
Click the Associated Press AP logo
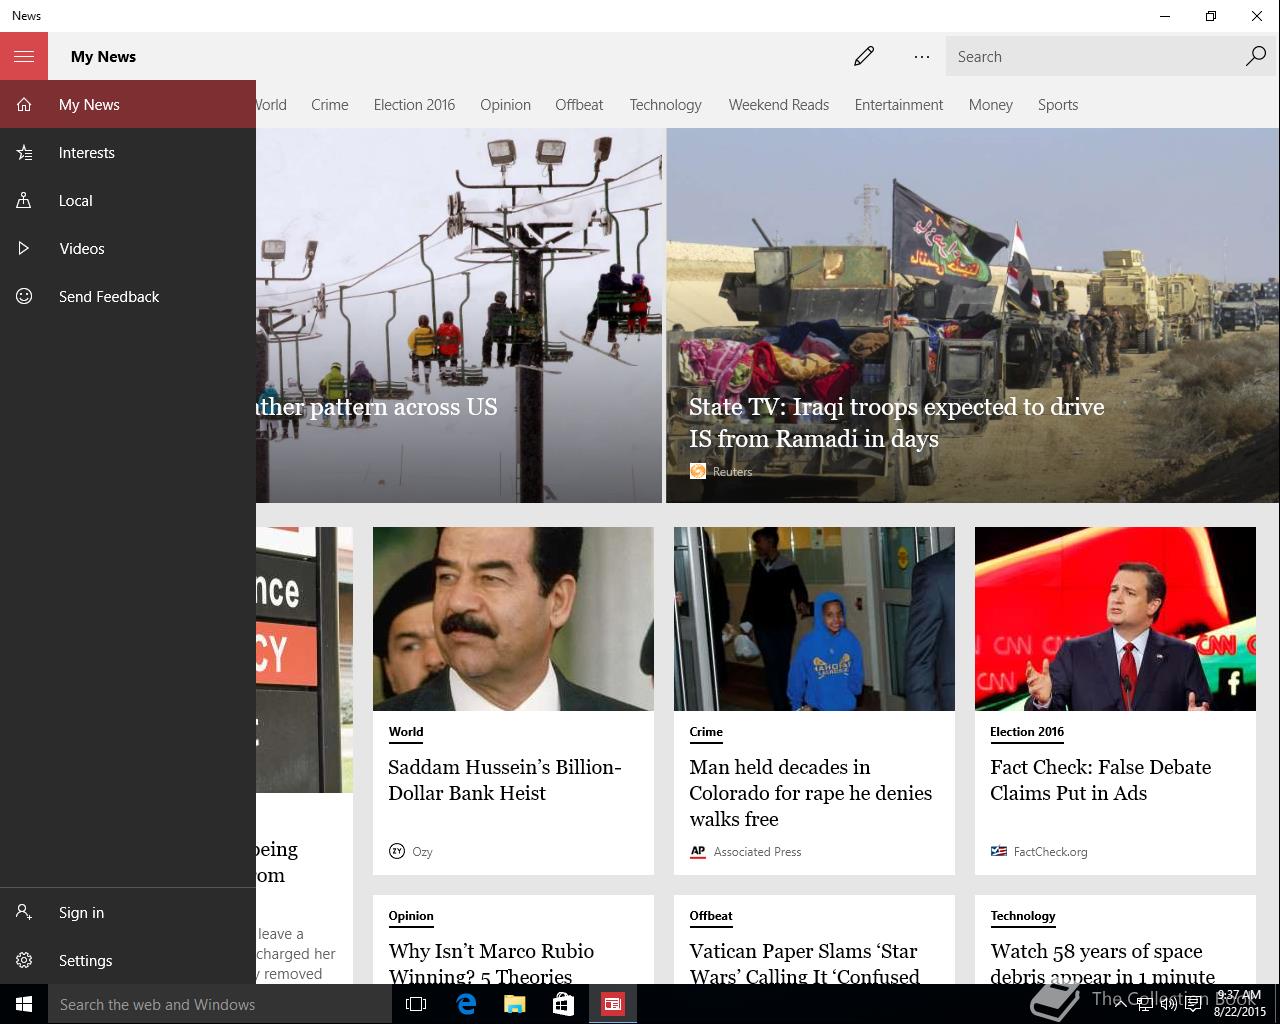pyautogui.click(x=698, y=851)
